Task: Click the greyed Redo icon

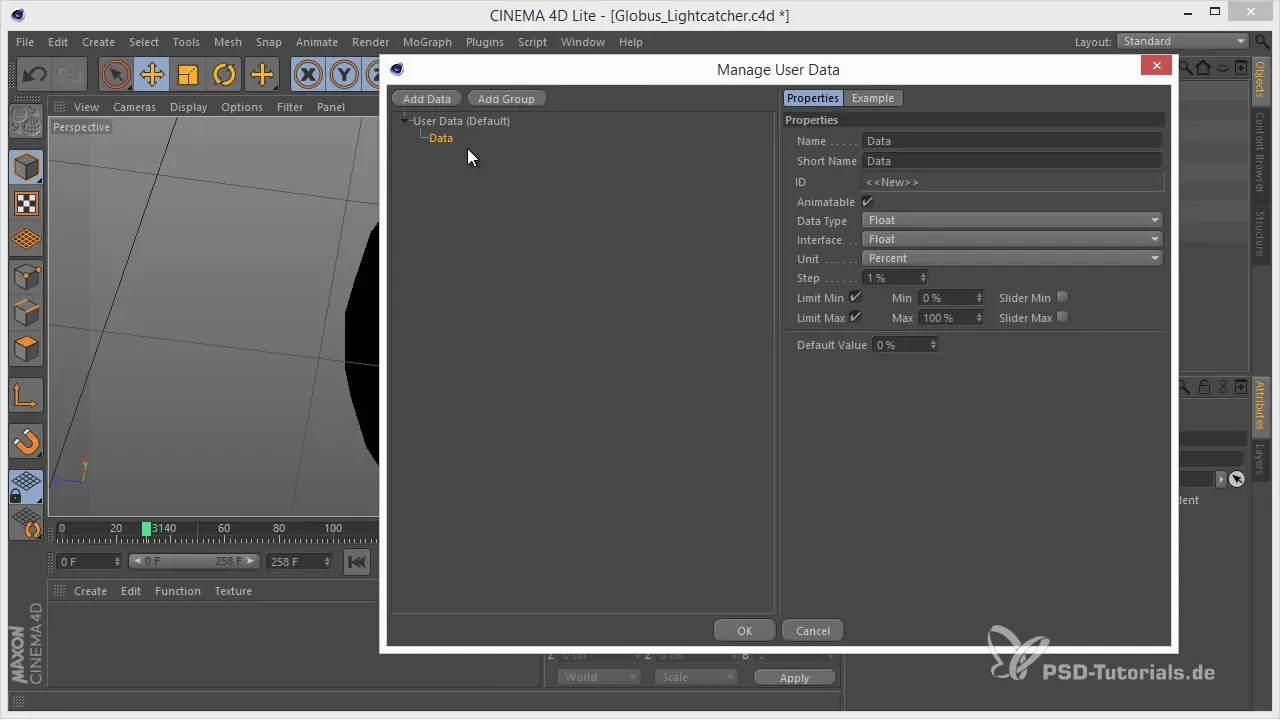Action: coord(68,74)
